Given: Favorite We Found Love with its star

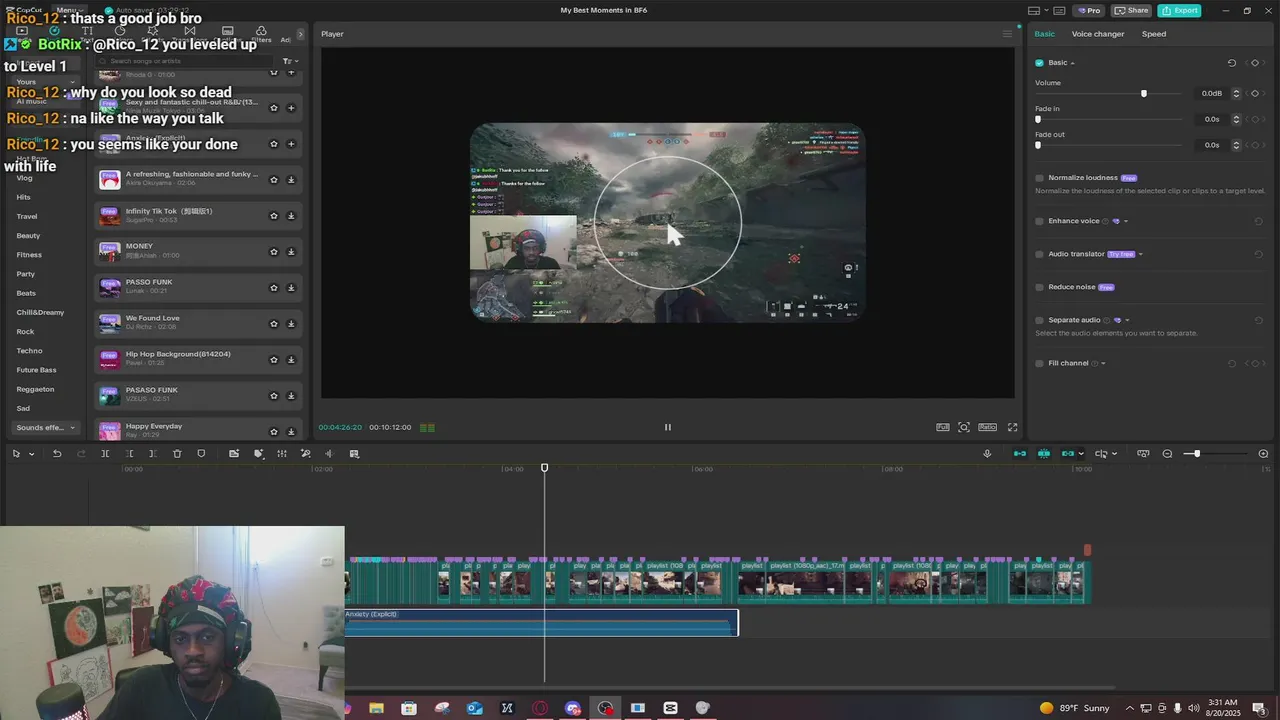Looking at the screenshot, I should (x=274, y=324).
